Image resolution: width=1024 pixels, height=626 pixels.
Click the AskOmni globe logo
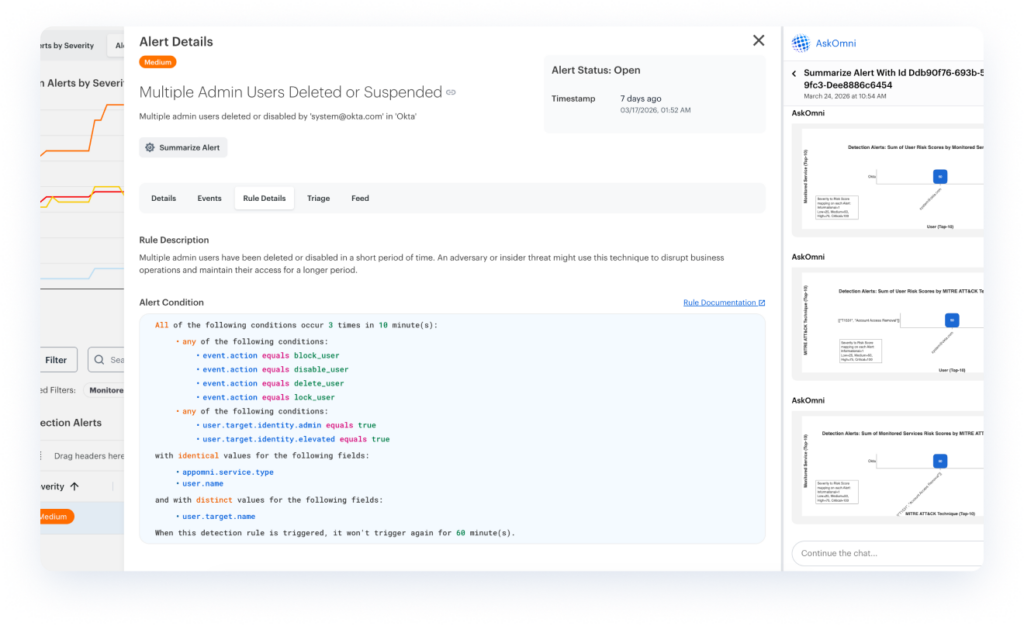click(x=800, y=43)
